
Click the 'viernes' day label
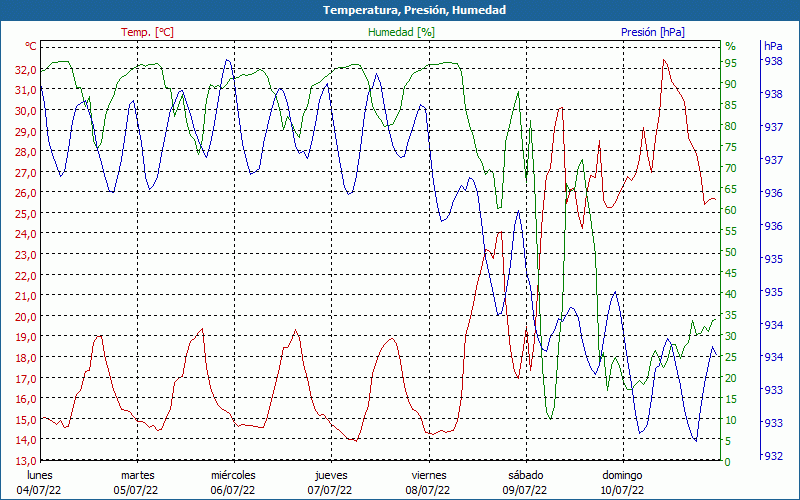point(429,476)
